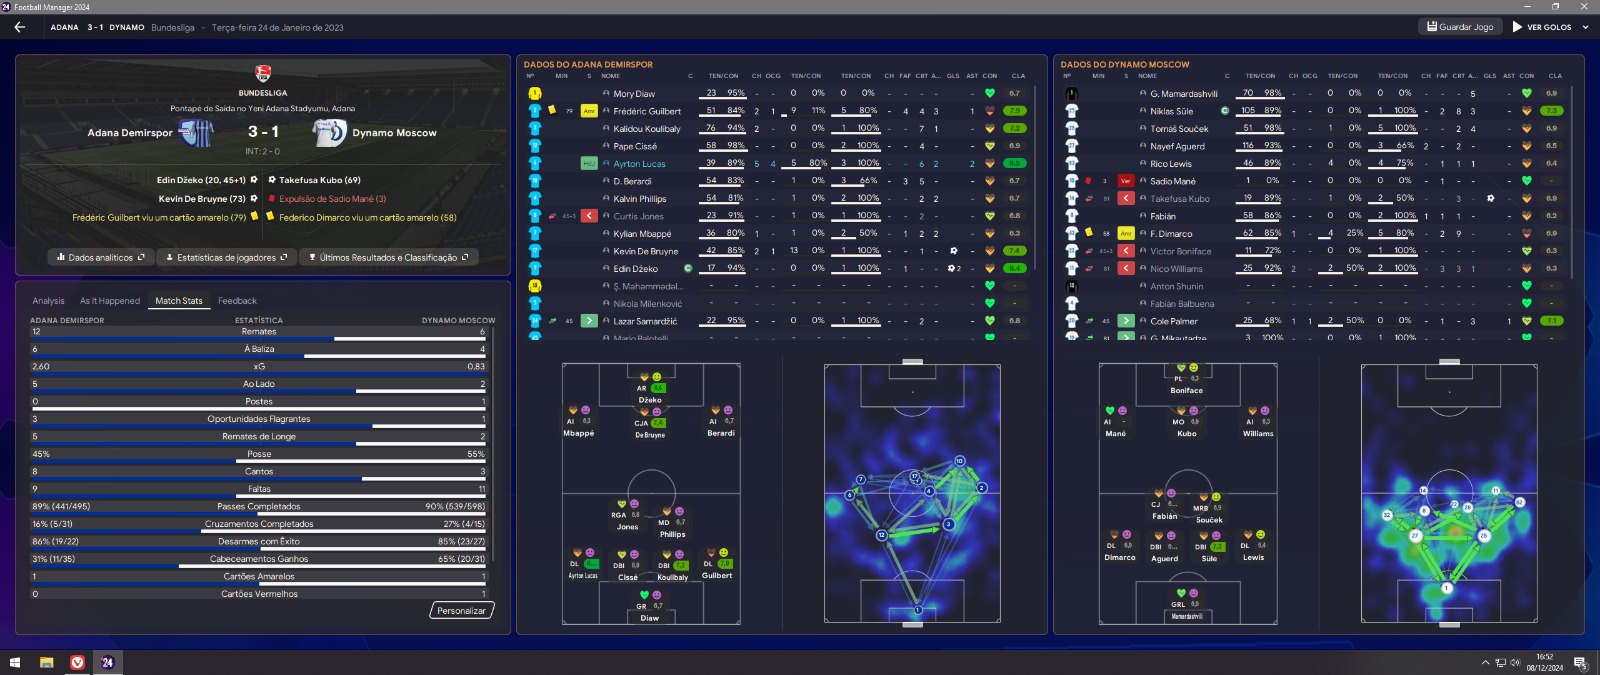Select Kalidou Koulibaly row name
1600x675 pixels.
[647, 128]
